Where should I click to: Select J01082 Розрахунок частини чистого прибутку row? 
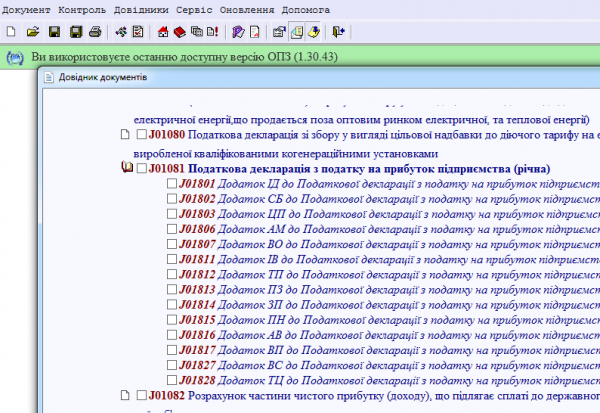tap(374, 395)
